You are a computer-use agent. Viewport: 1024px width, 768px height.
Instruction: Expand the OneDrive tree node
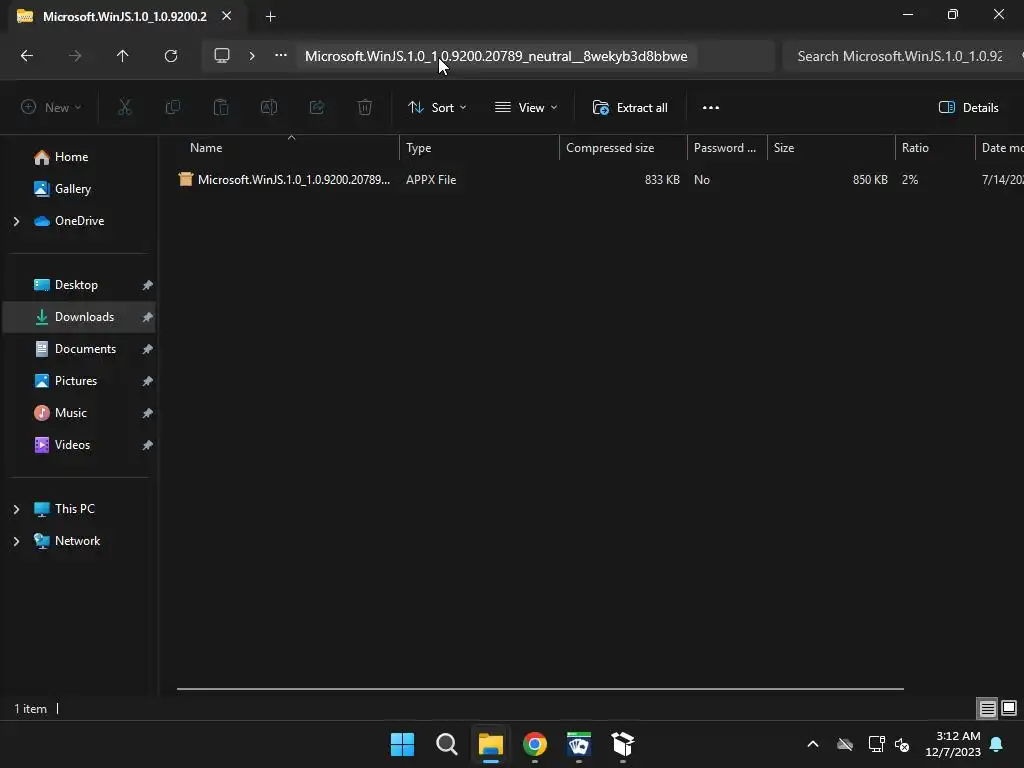pos(16,221)
